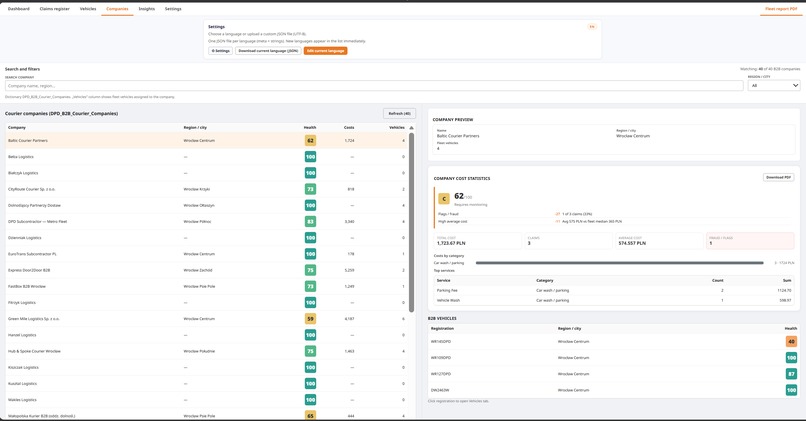
Task: Click health badge 100 for EuroTrans Subcontractor PL
Action: click(x=310, y=254)
